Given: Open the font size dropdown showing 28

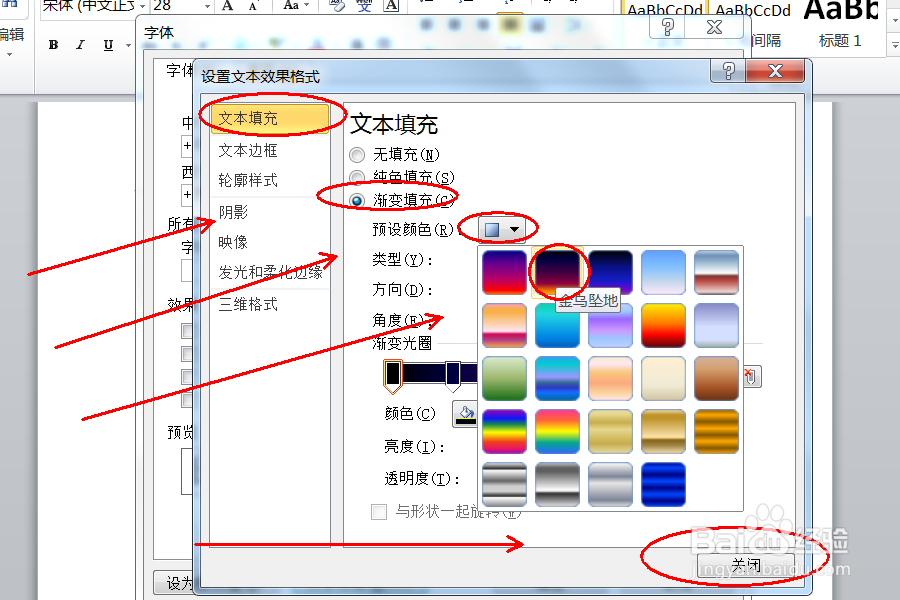Looking at the screenshot, I should point(209,7).
